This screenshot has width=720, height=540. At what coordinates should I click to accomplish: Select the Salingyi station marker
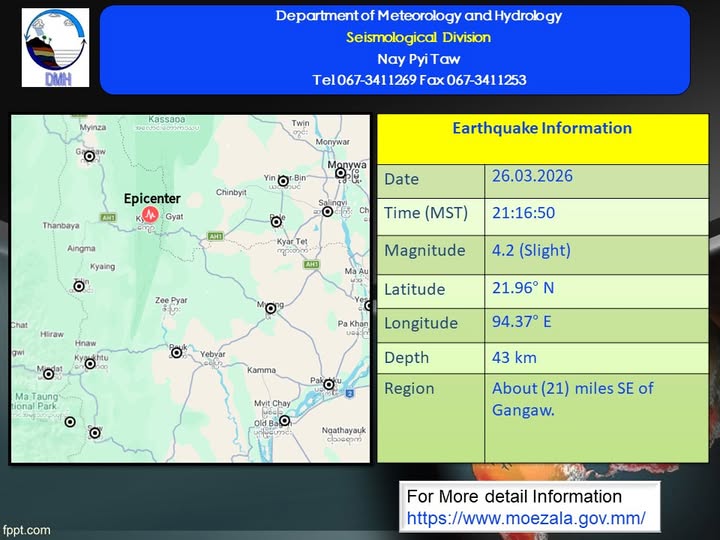point(327,211)
